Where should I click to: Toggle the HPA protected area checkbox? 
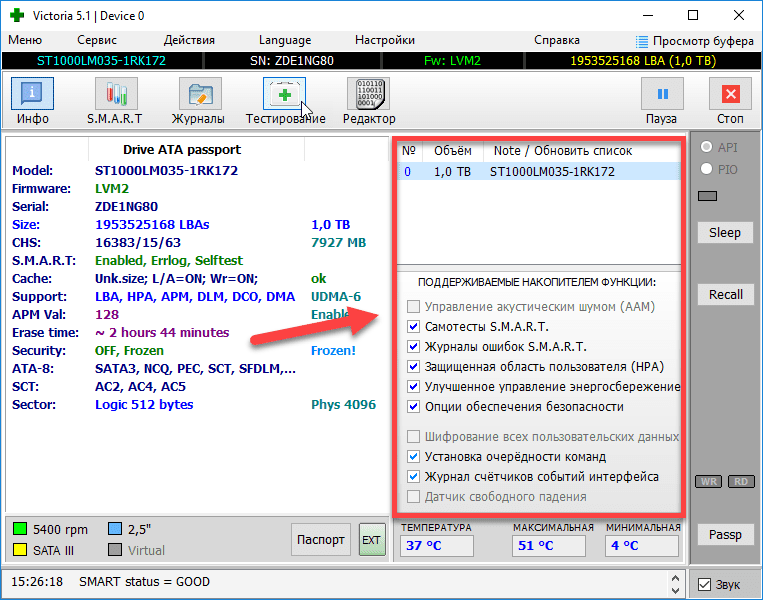tap(413, 366)
